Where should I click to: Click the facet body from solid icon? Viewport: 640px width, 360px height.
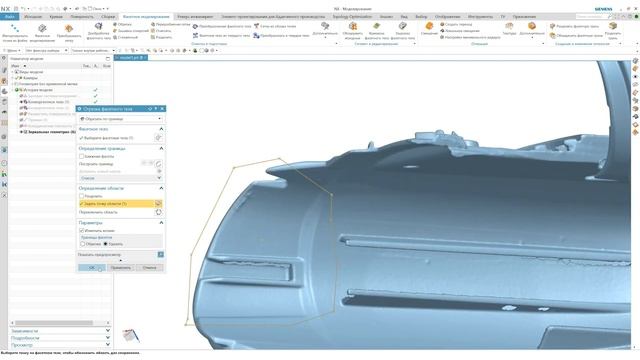196,36
